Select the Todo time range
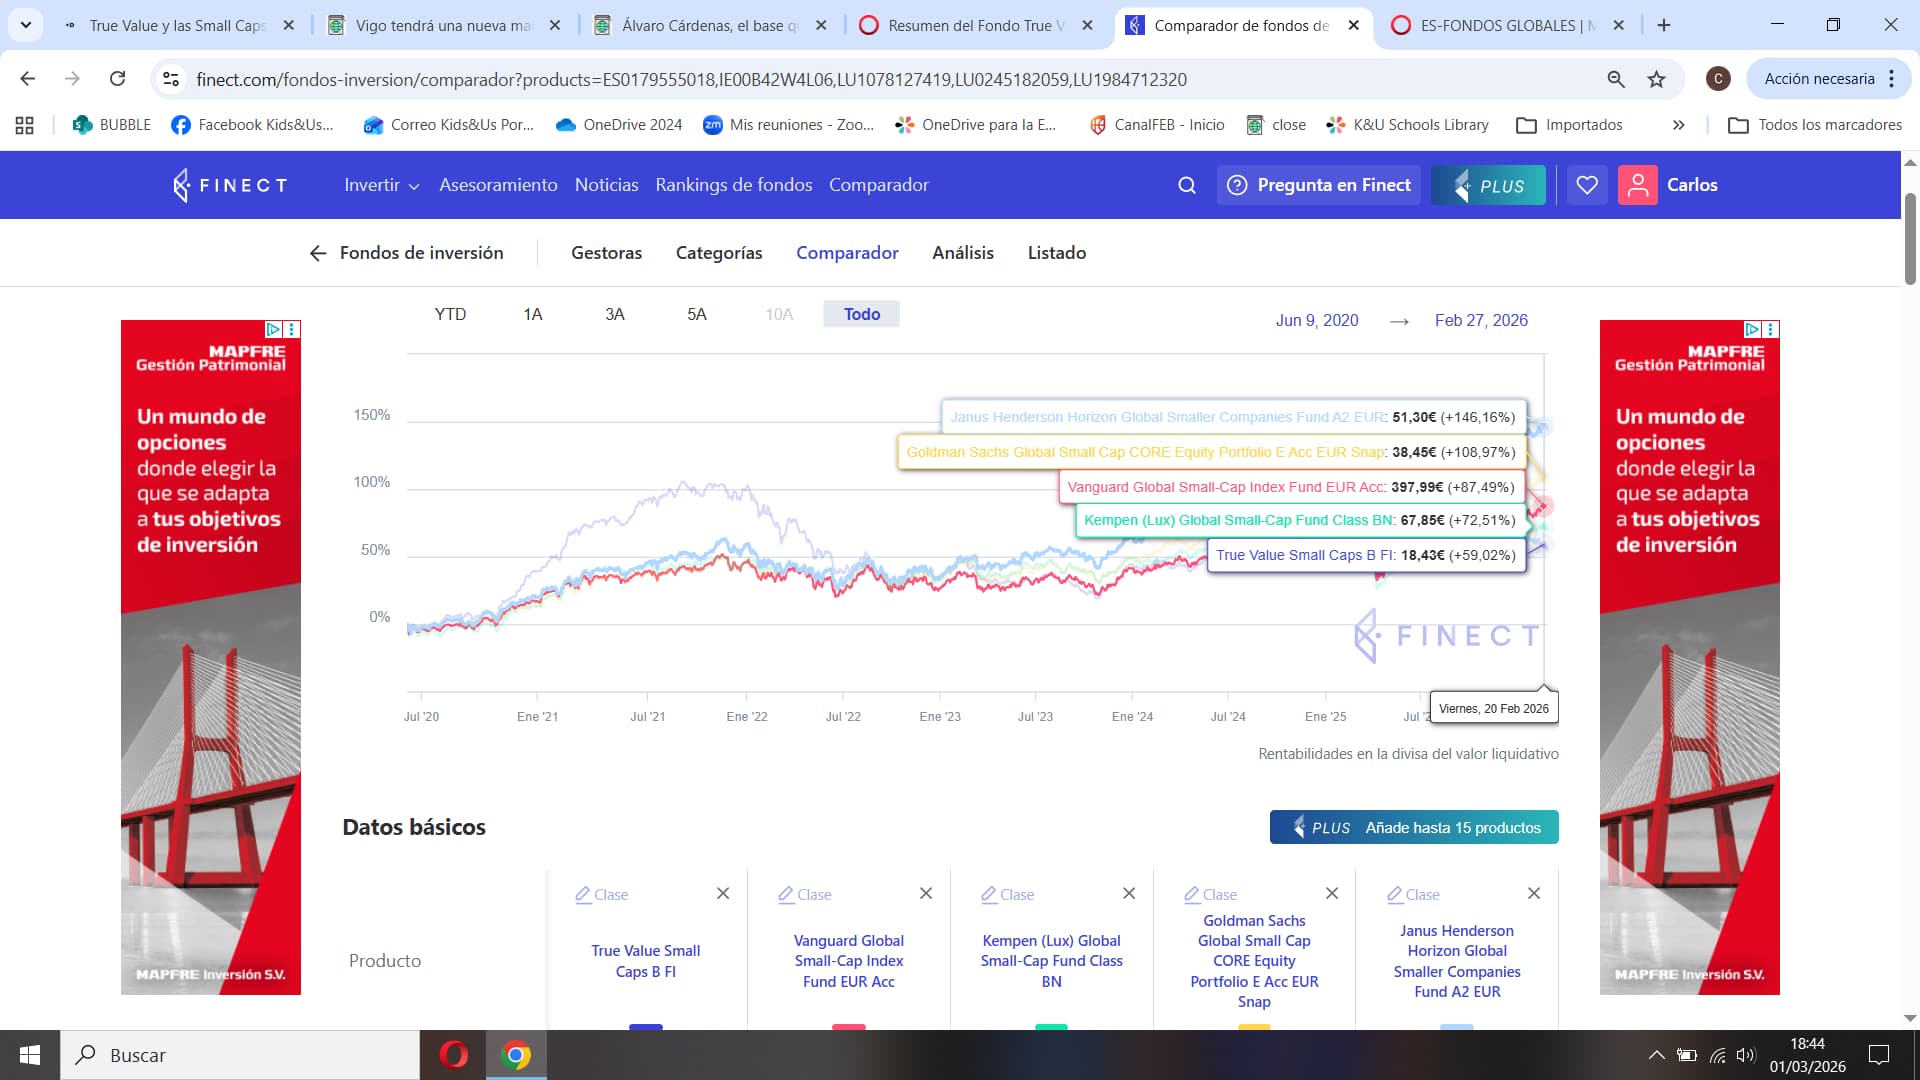Screen dimensions: 1920x1080 click(861, 314)
